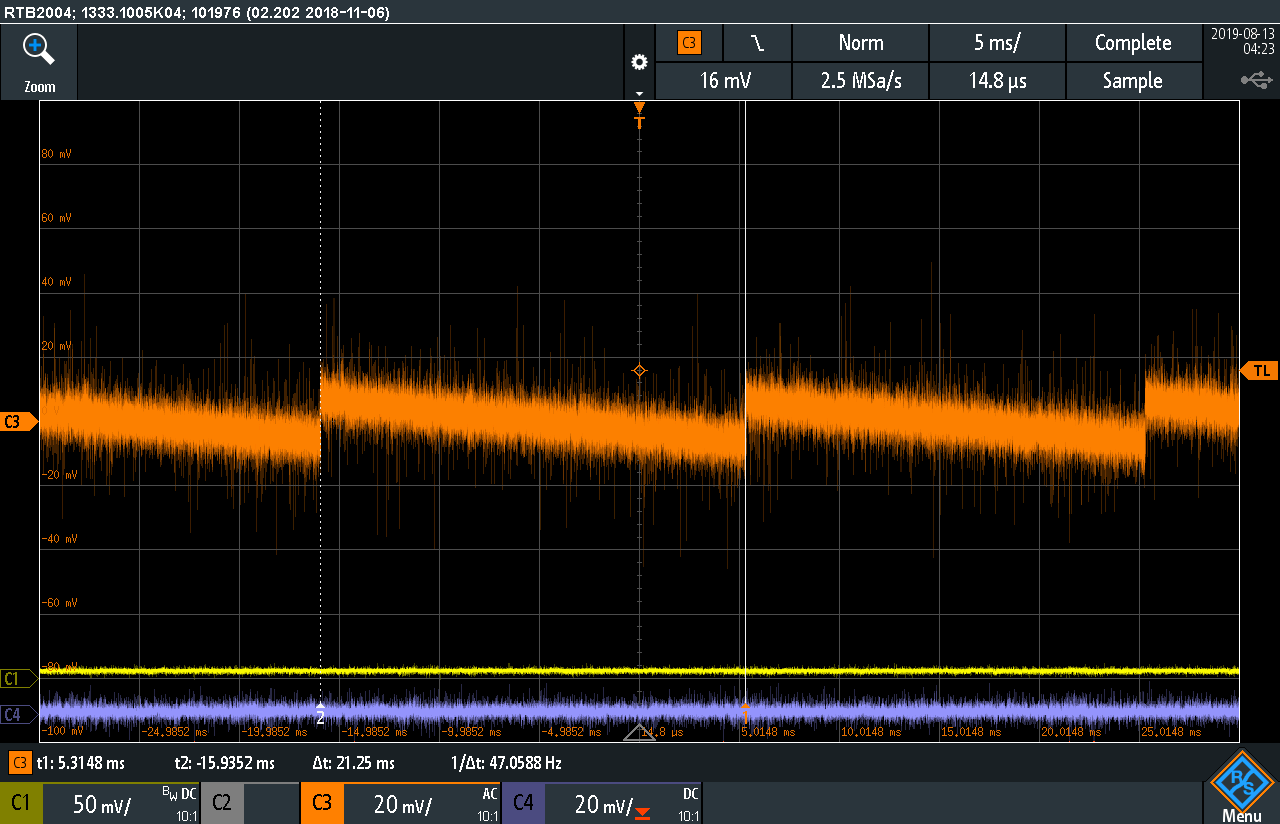Select the TL trigger level marker

(x=1259, y=371)
